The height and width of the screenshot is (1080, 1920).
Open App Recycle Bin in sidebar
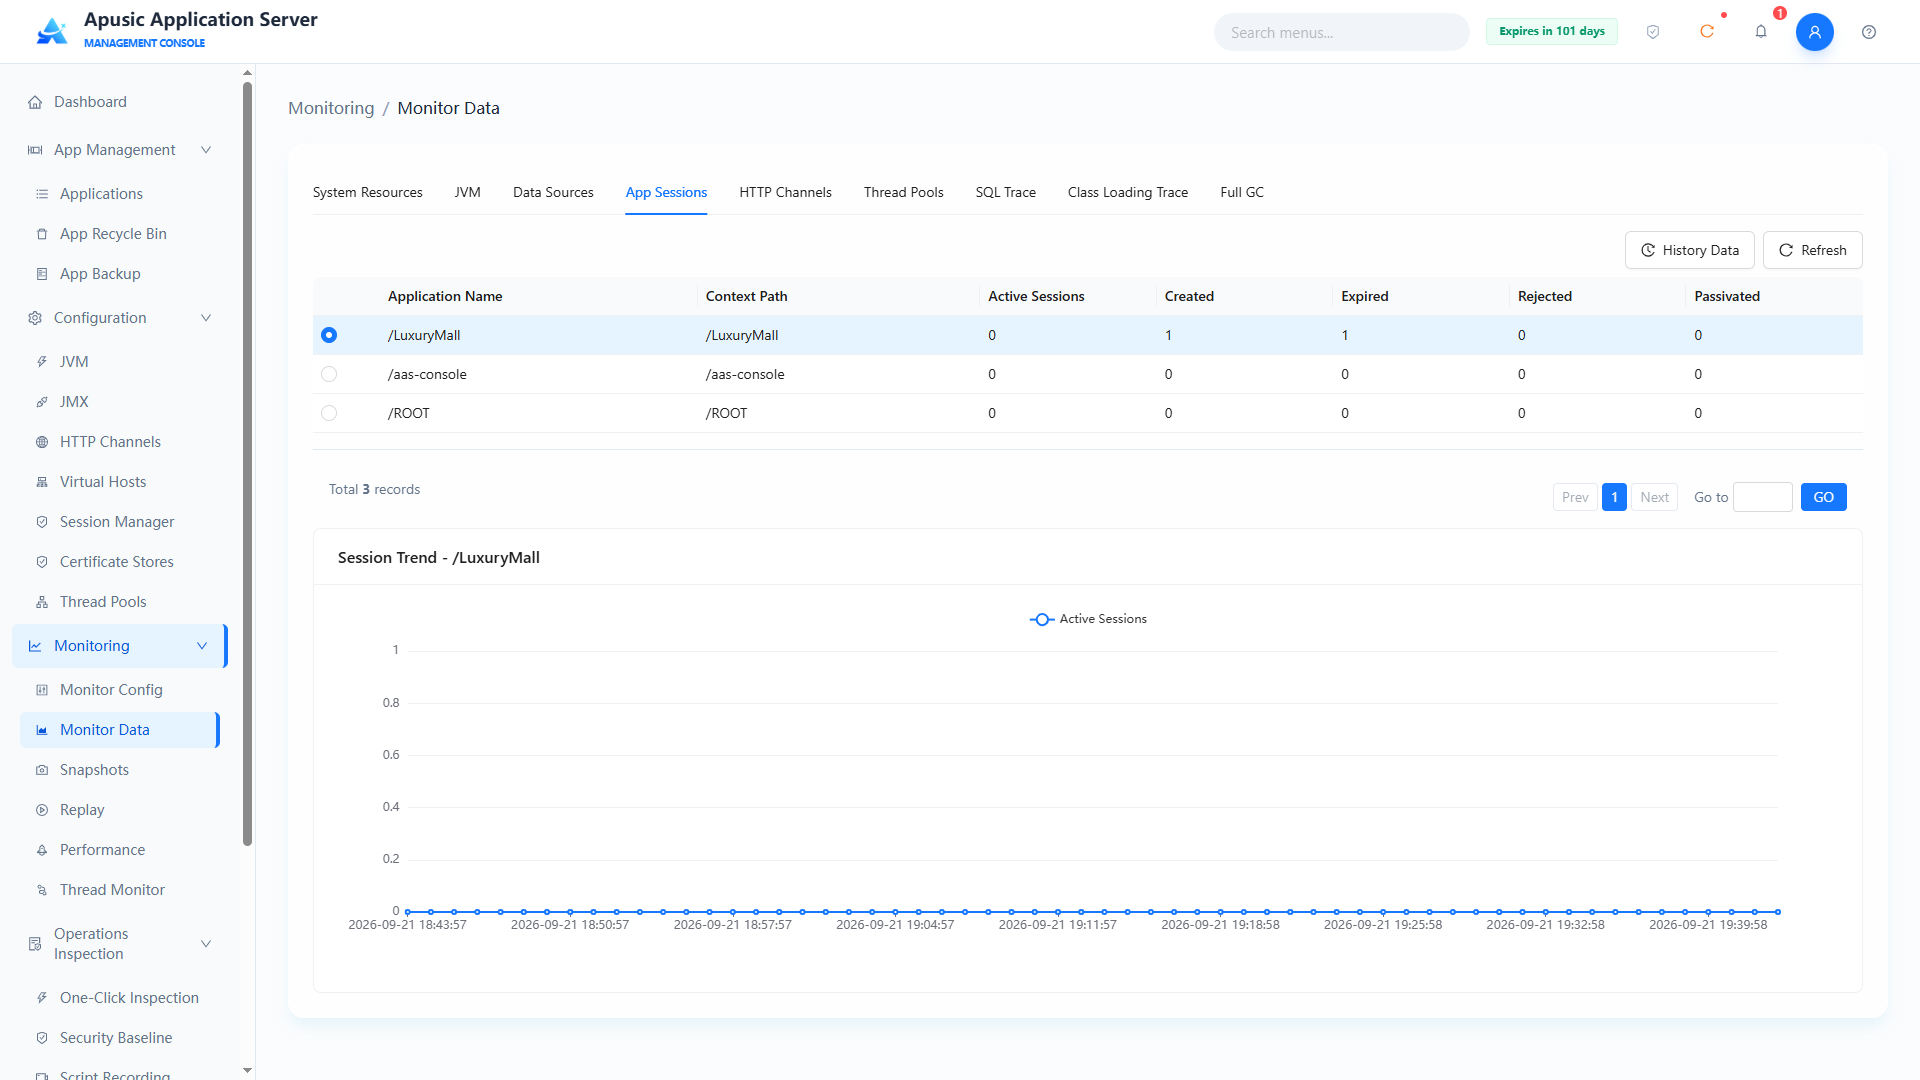tap(113, 234)
